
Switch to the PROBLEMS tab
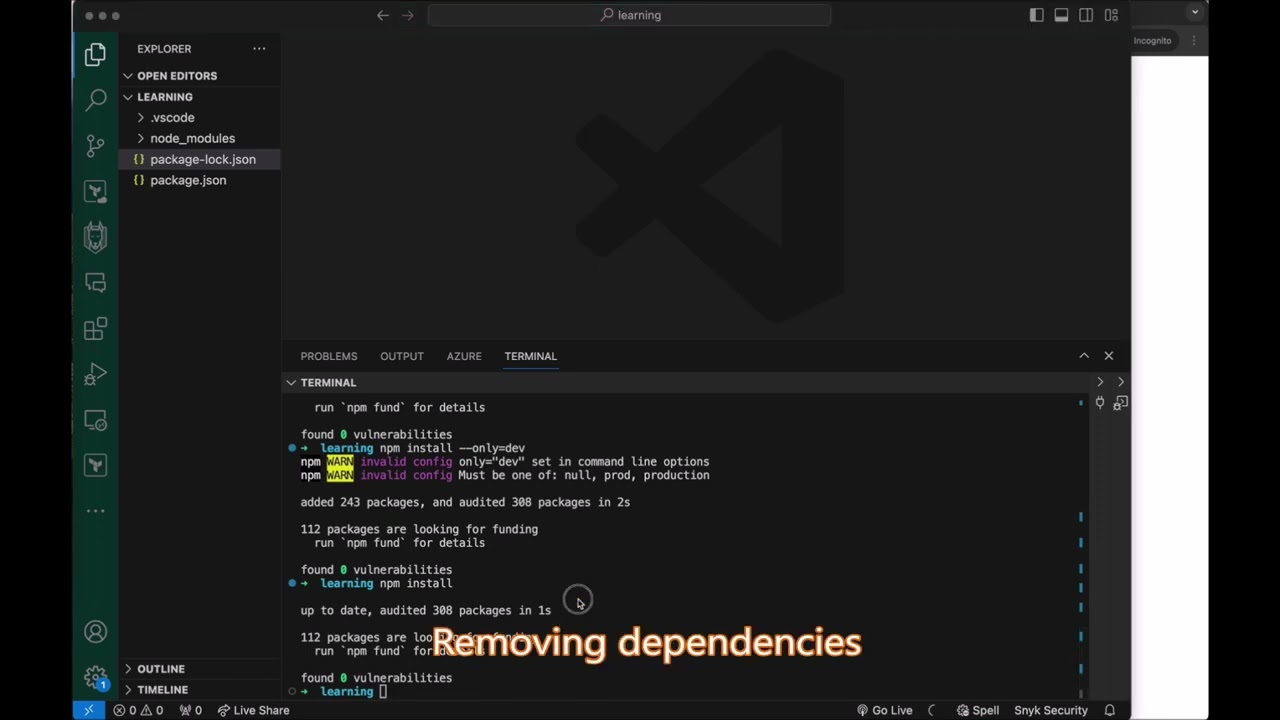(x=329, y=356)
